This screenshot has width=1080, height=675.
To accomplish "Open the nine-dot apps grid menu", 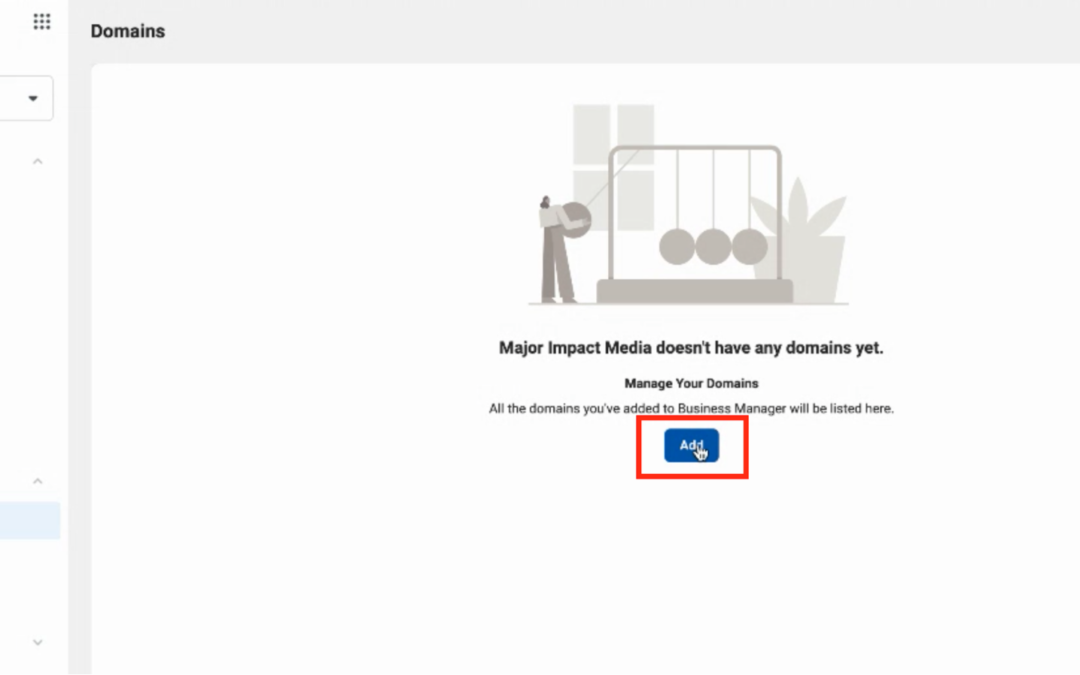I will point(41,21).
